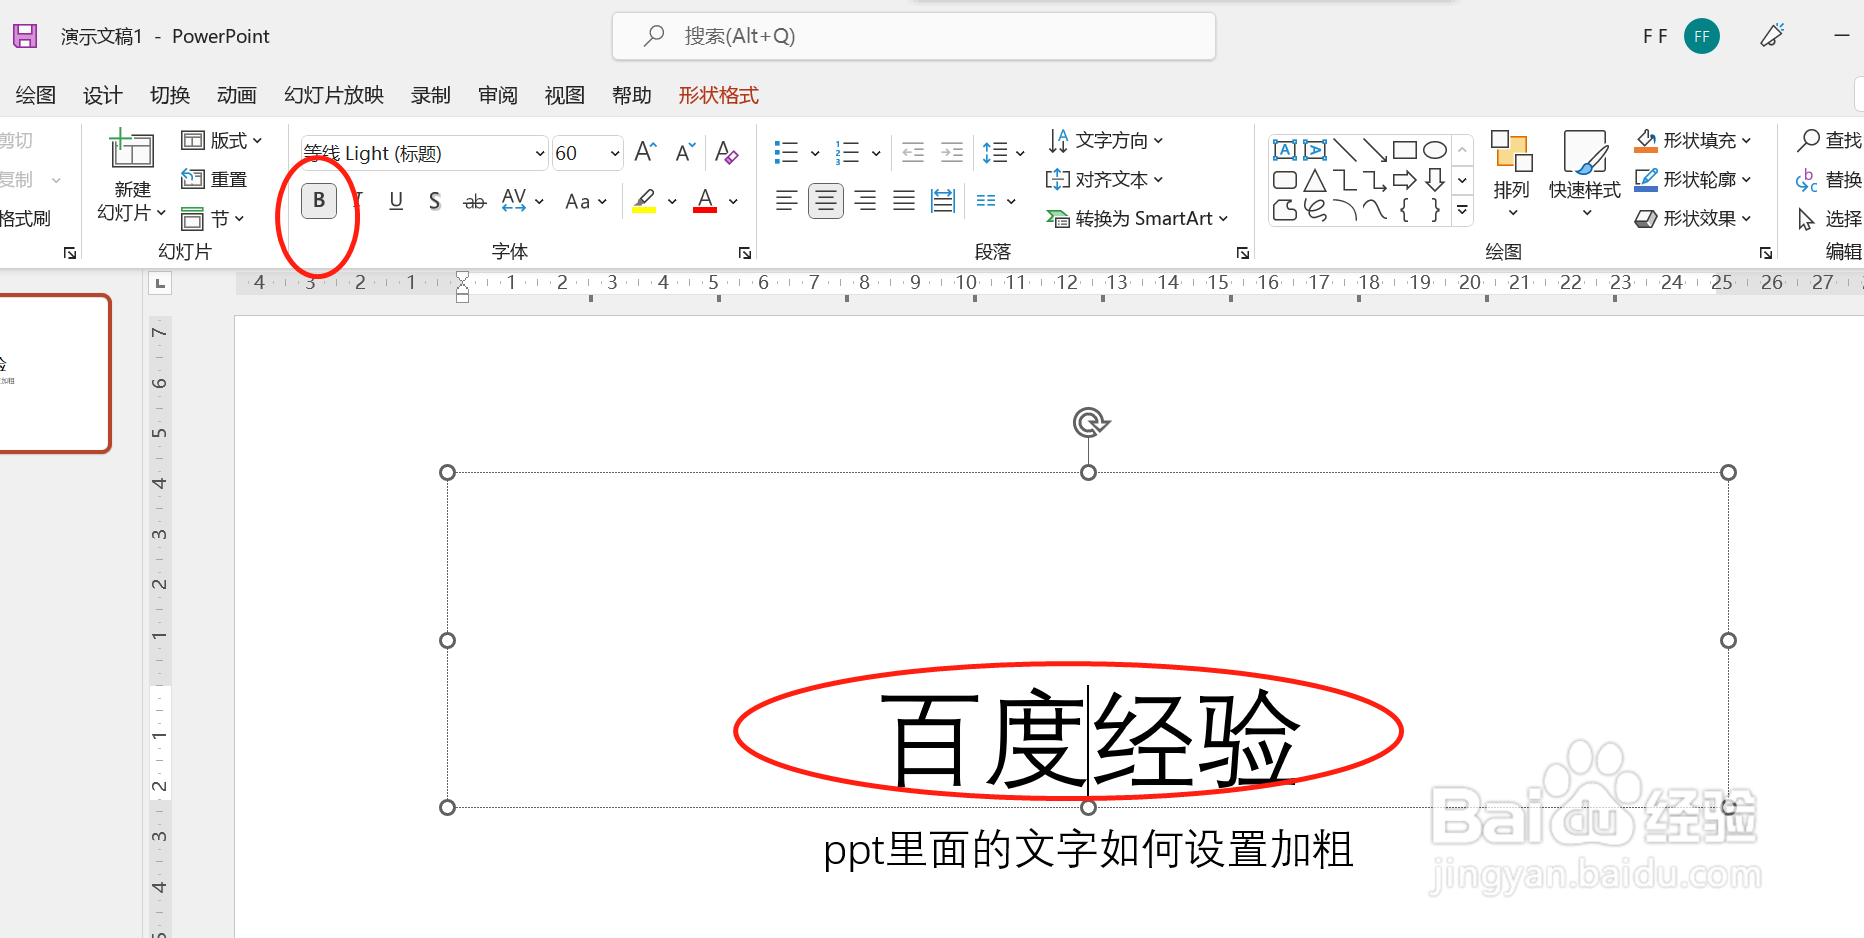Open Arrange menu

[1511, 173]
